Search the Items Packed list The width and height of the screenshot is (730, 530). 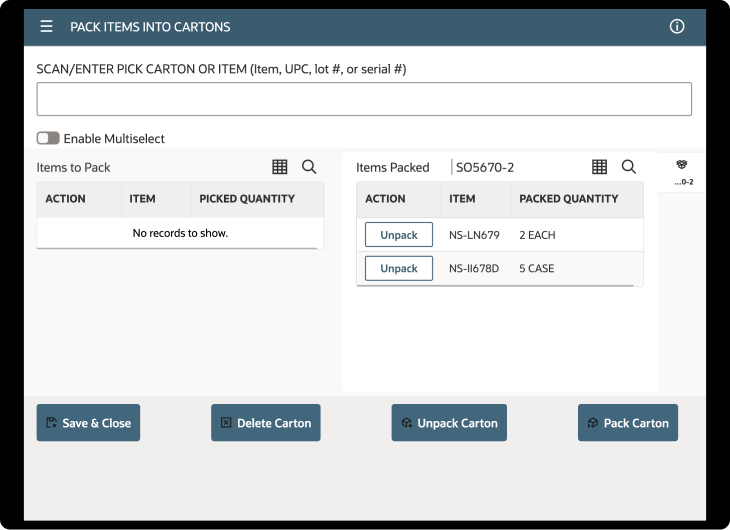[629, 167]
